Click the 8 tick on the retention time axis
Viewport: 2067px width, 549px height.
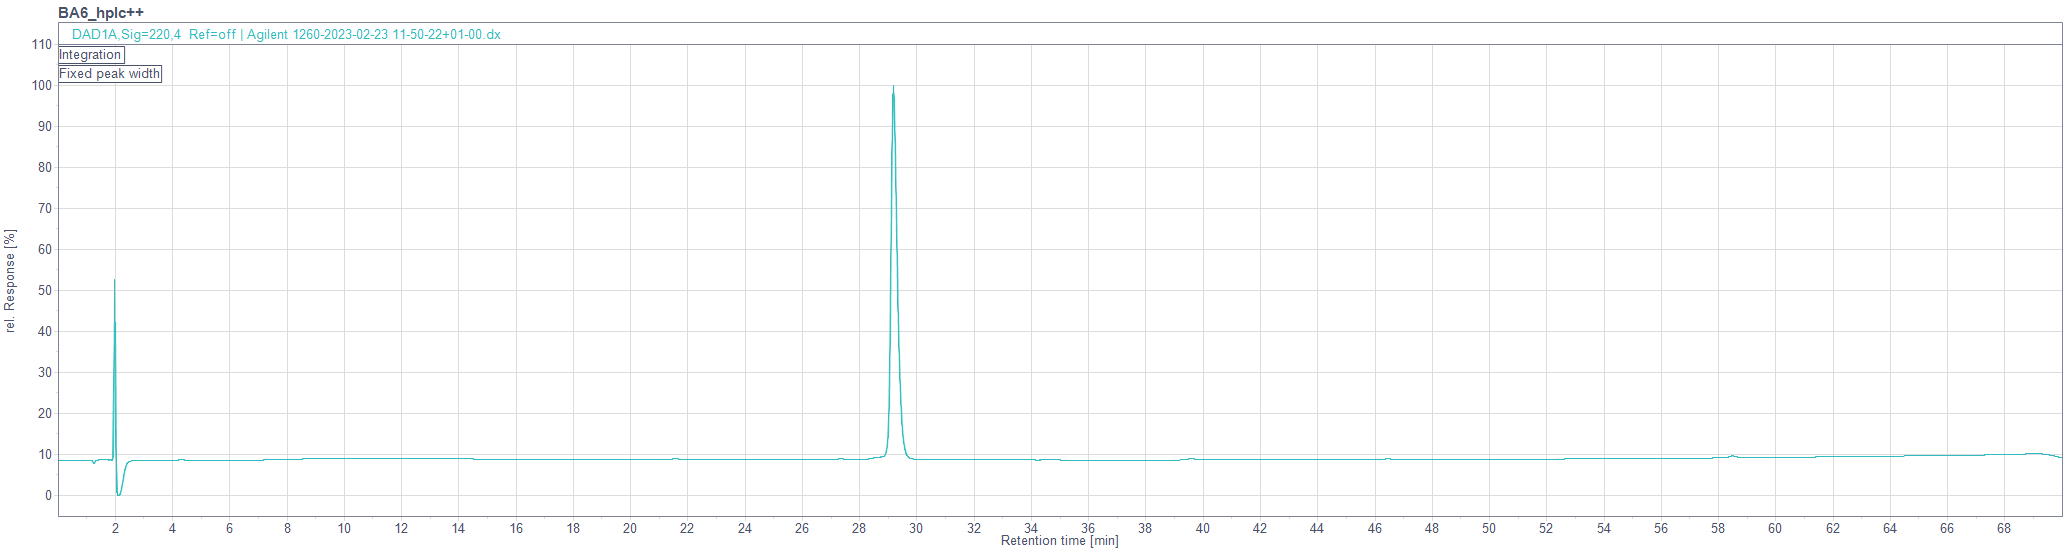pyautogui.click(x=287, y=528)
